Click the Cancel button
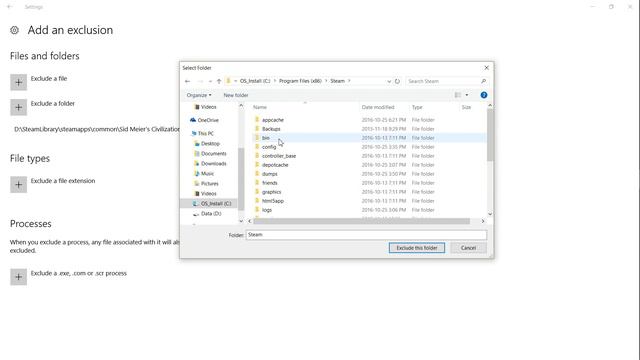 [x=468, y=248]
